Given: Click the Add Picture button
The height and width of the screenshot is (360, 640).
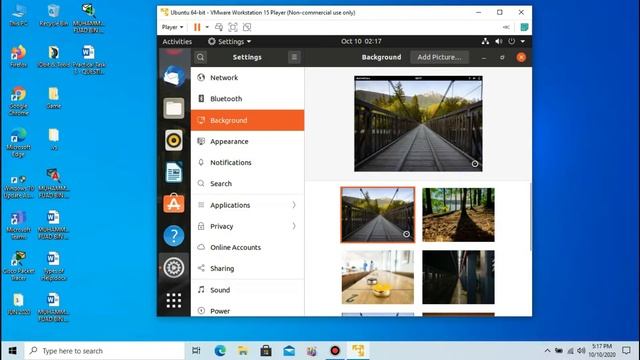Looking at the screenshot, I should (x=439, y=57).
